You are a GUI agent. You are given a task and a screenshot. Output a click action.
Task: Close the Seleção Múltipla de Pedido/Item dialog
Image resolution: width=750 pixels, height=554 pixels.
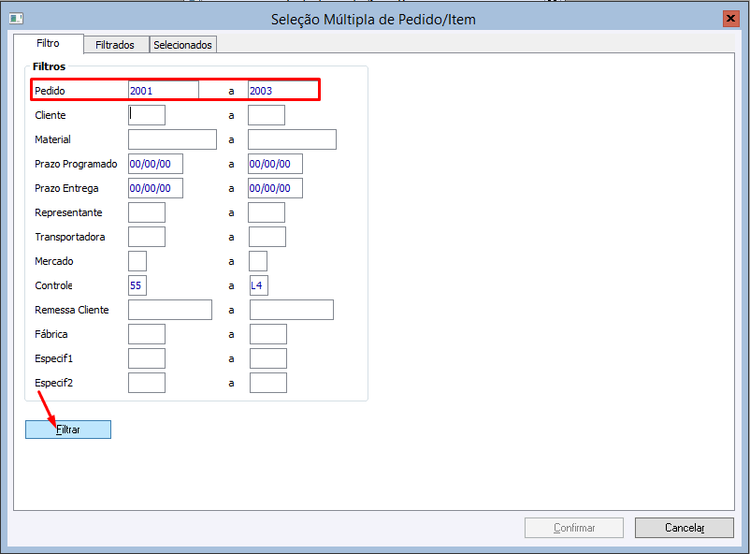(x=731, y=19)
